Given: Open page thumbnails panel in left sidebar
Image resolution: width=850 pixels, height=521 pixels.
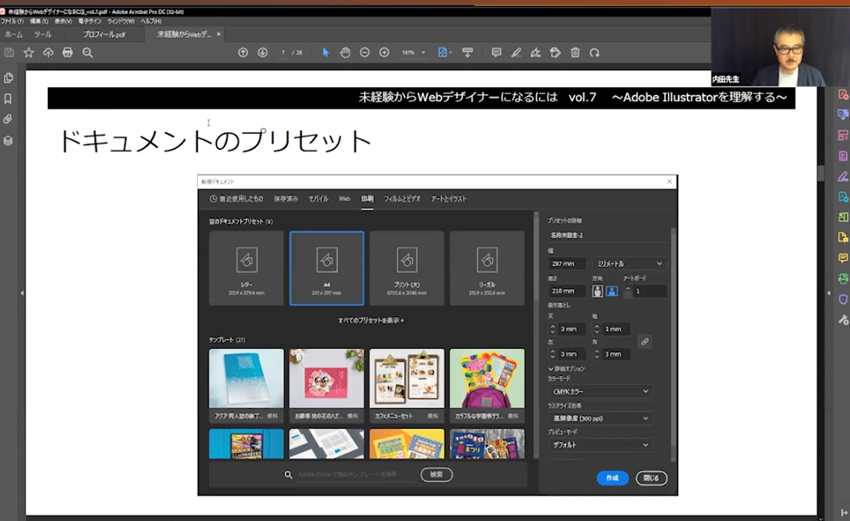Looking at the screenshot, I should [x=8, y=78].
